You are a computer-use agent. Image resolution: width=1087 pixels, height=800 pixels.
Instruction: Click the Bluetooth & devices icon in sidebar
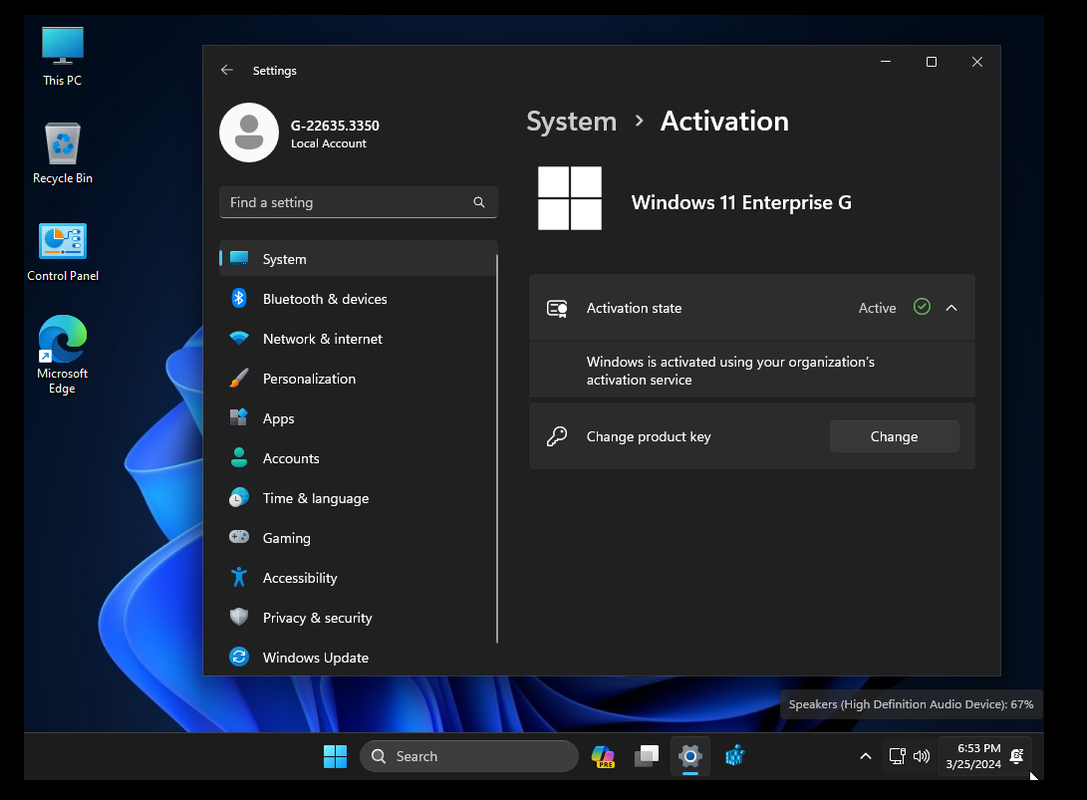coord(239,298)
